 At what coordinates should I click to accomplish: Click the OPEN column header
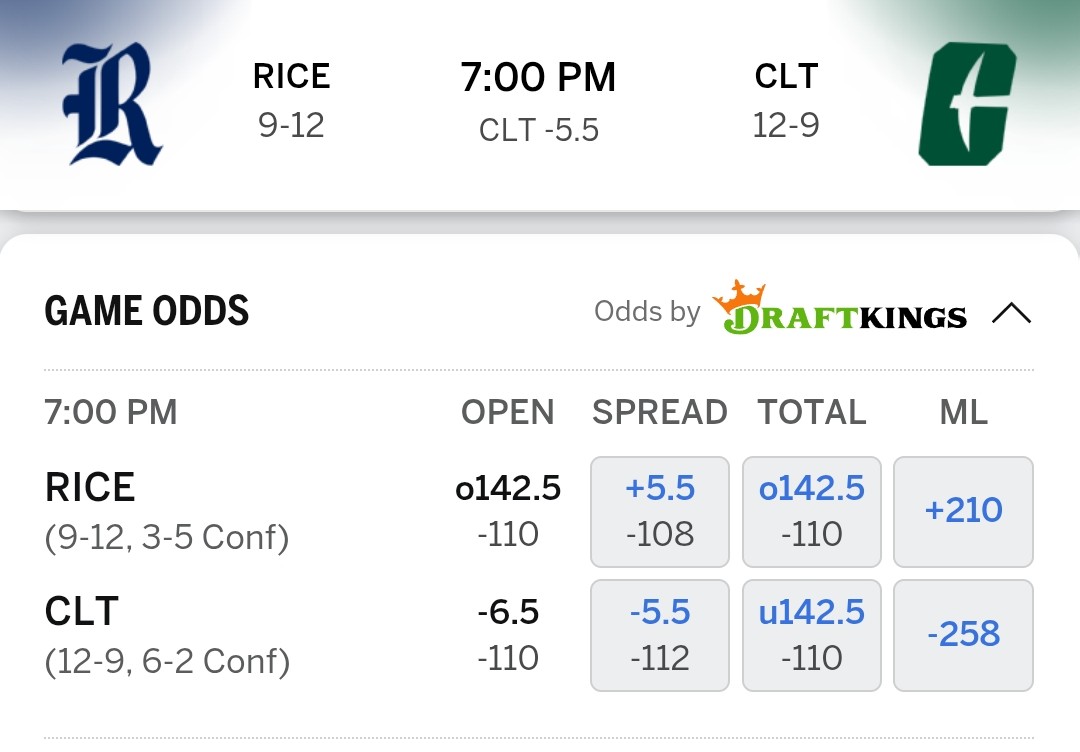point(508,412)
